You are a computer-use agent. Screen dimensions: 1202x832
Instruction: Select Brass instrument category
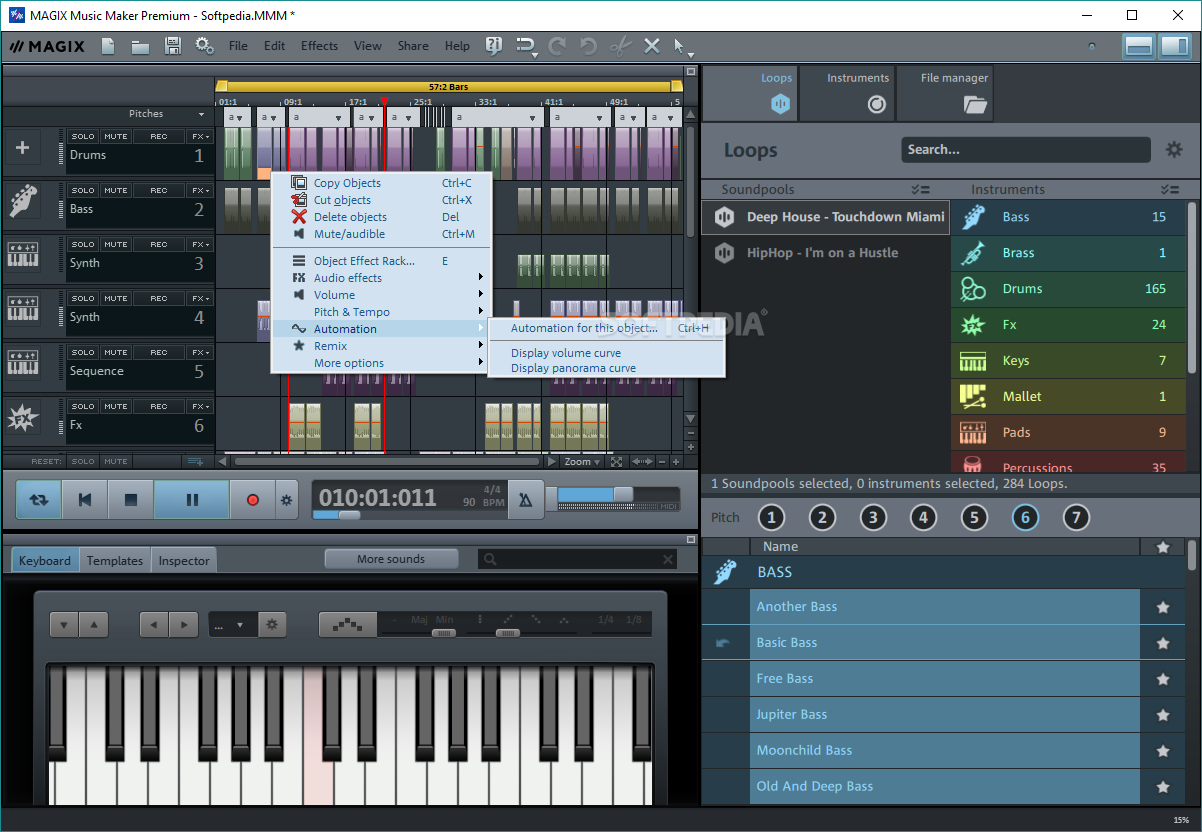[x=1068, y=253]
